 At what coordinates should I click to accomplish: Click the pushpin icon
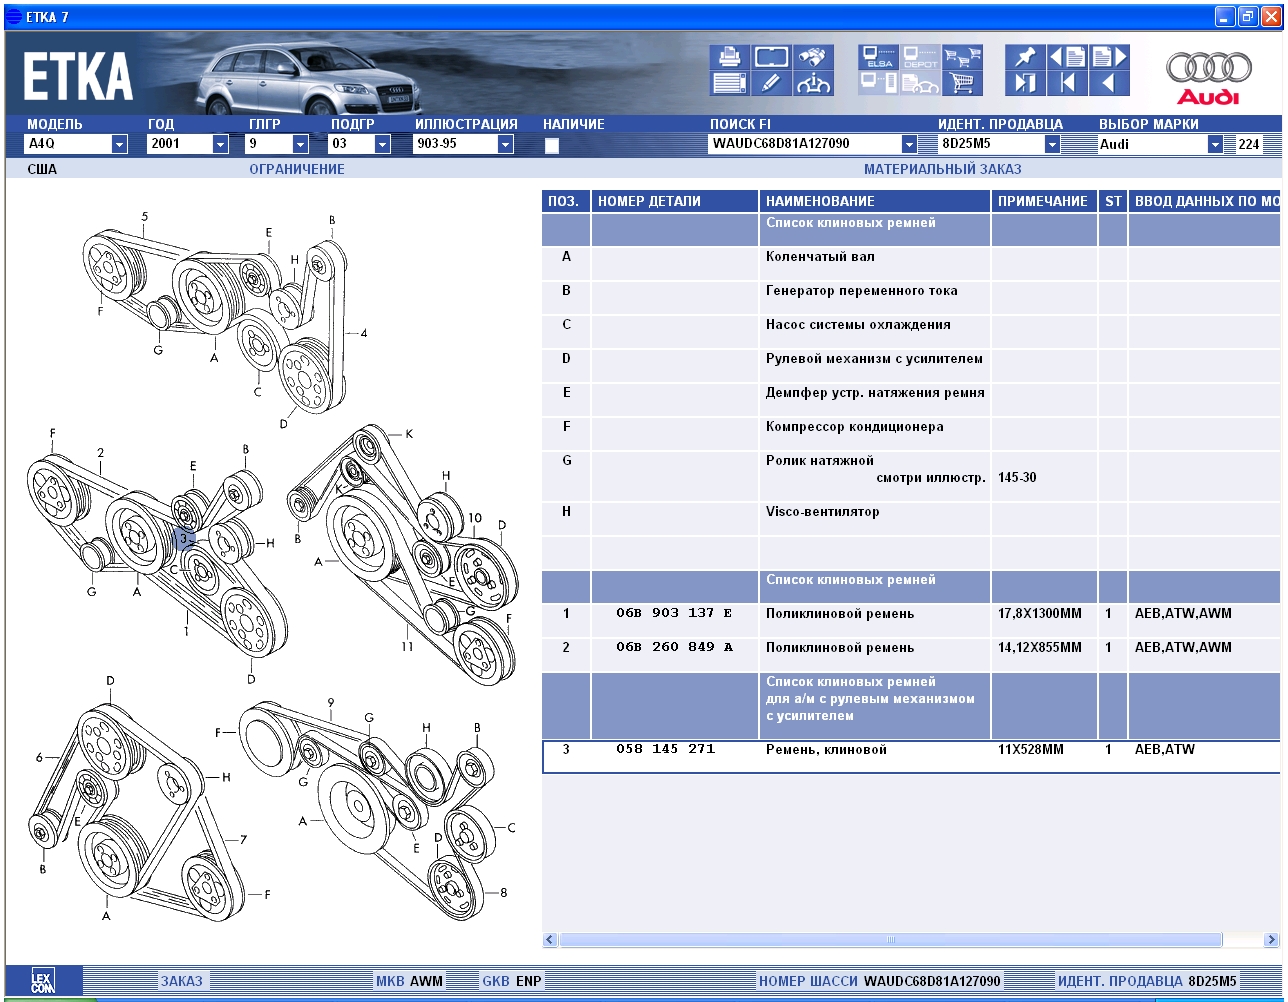coord(1025,57)
